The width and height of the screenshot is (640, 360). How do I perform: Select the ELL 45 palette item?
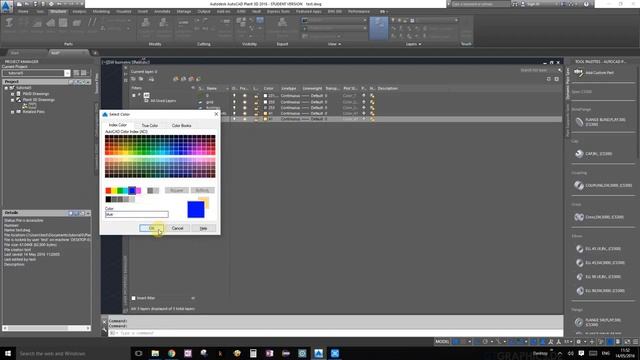[x=598, y=249]
